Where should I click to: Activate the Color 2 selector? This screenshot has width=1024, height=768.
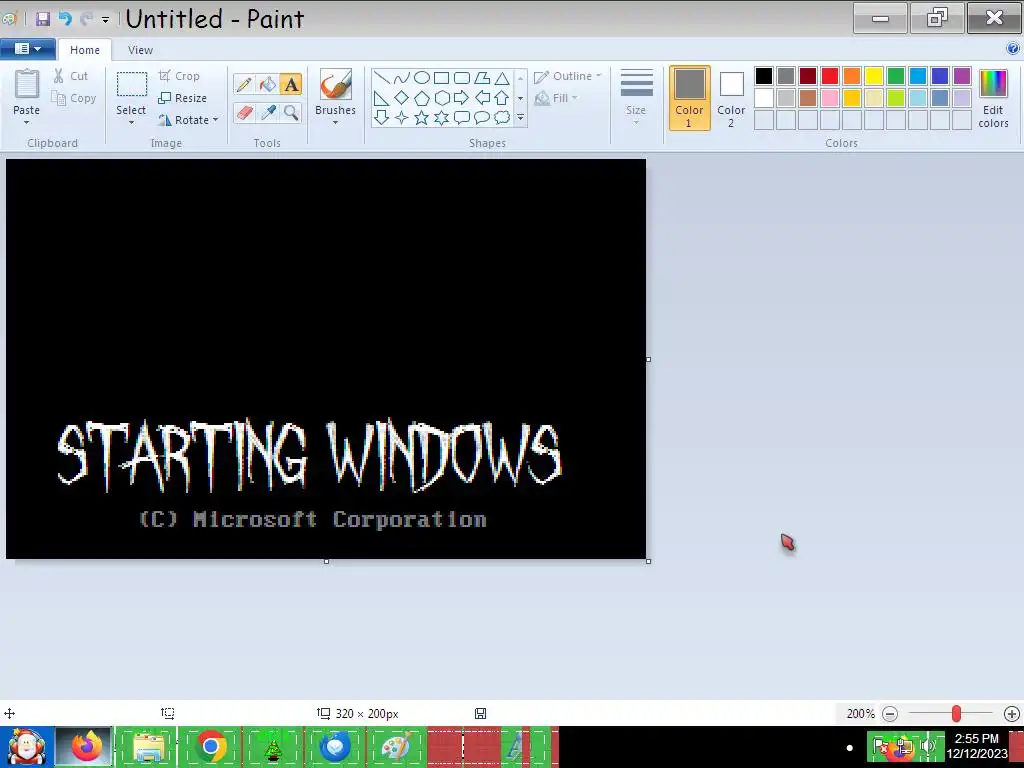click(x=731, y=98)
